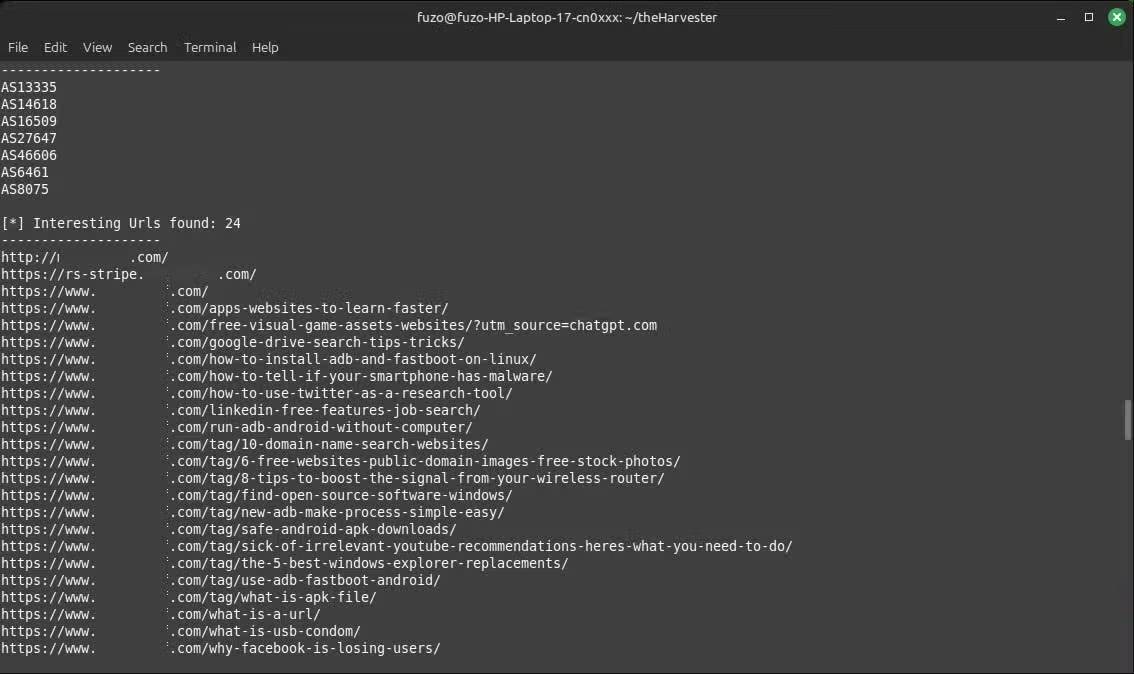Screen dimensions: 1134x674
Task: Open the Search menu
Action: pyautogui.click(x=147, y=47)
